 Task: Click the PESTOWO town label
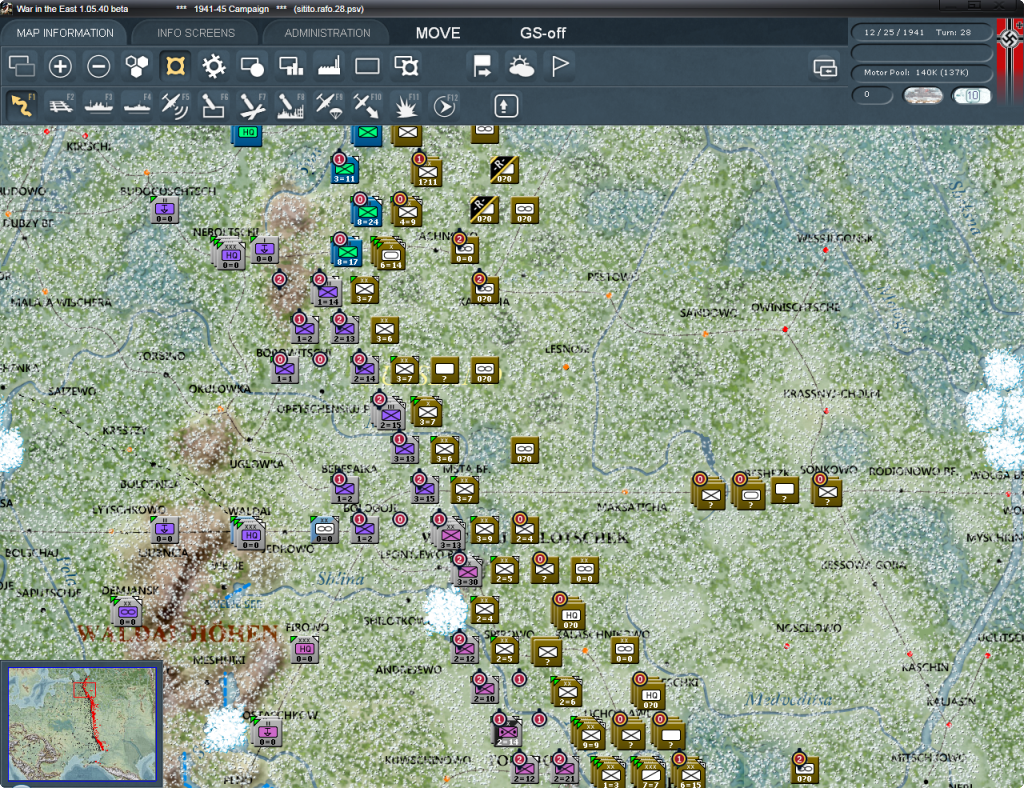click(613, 277)
